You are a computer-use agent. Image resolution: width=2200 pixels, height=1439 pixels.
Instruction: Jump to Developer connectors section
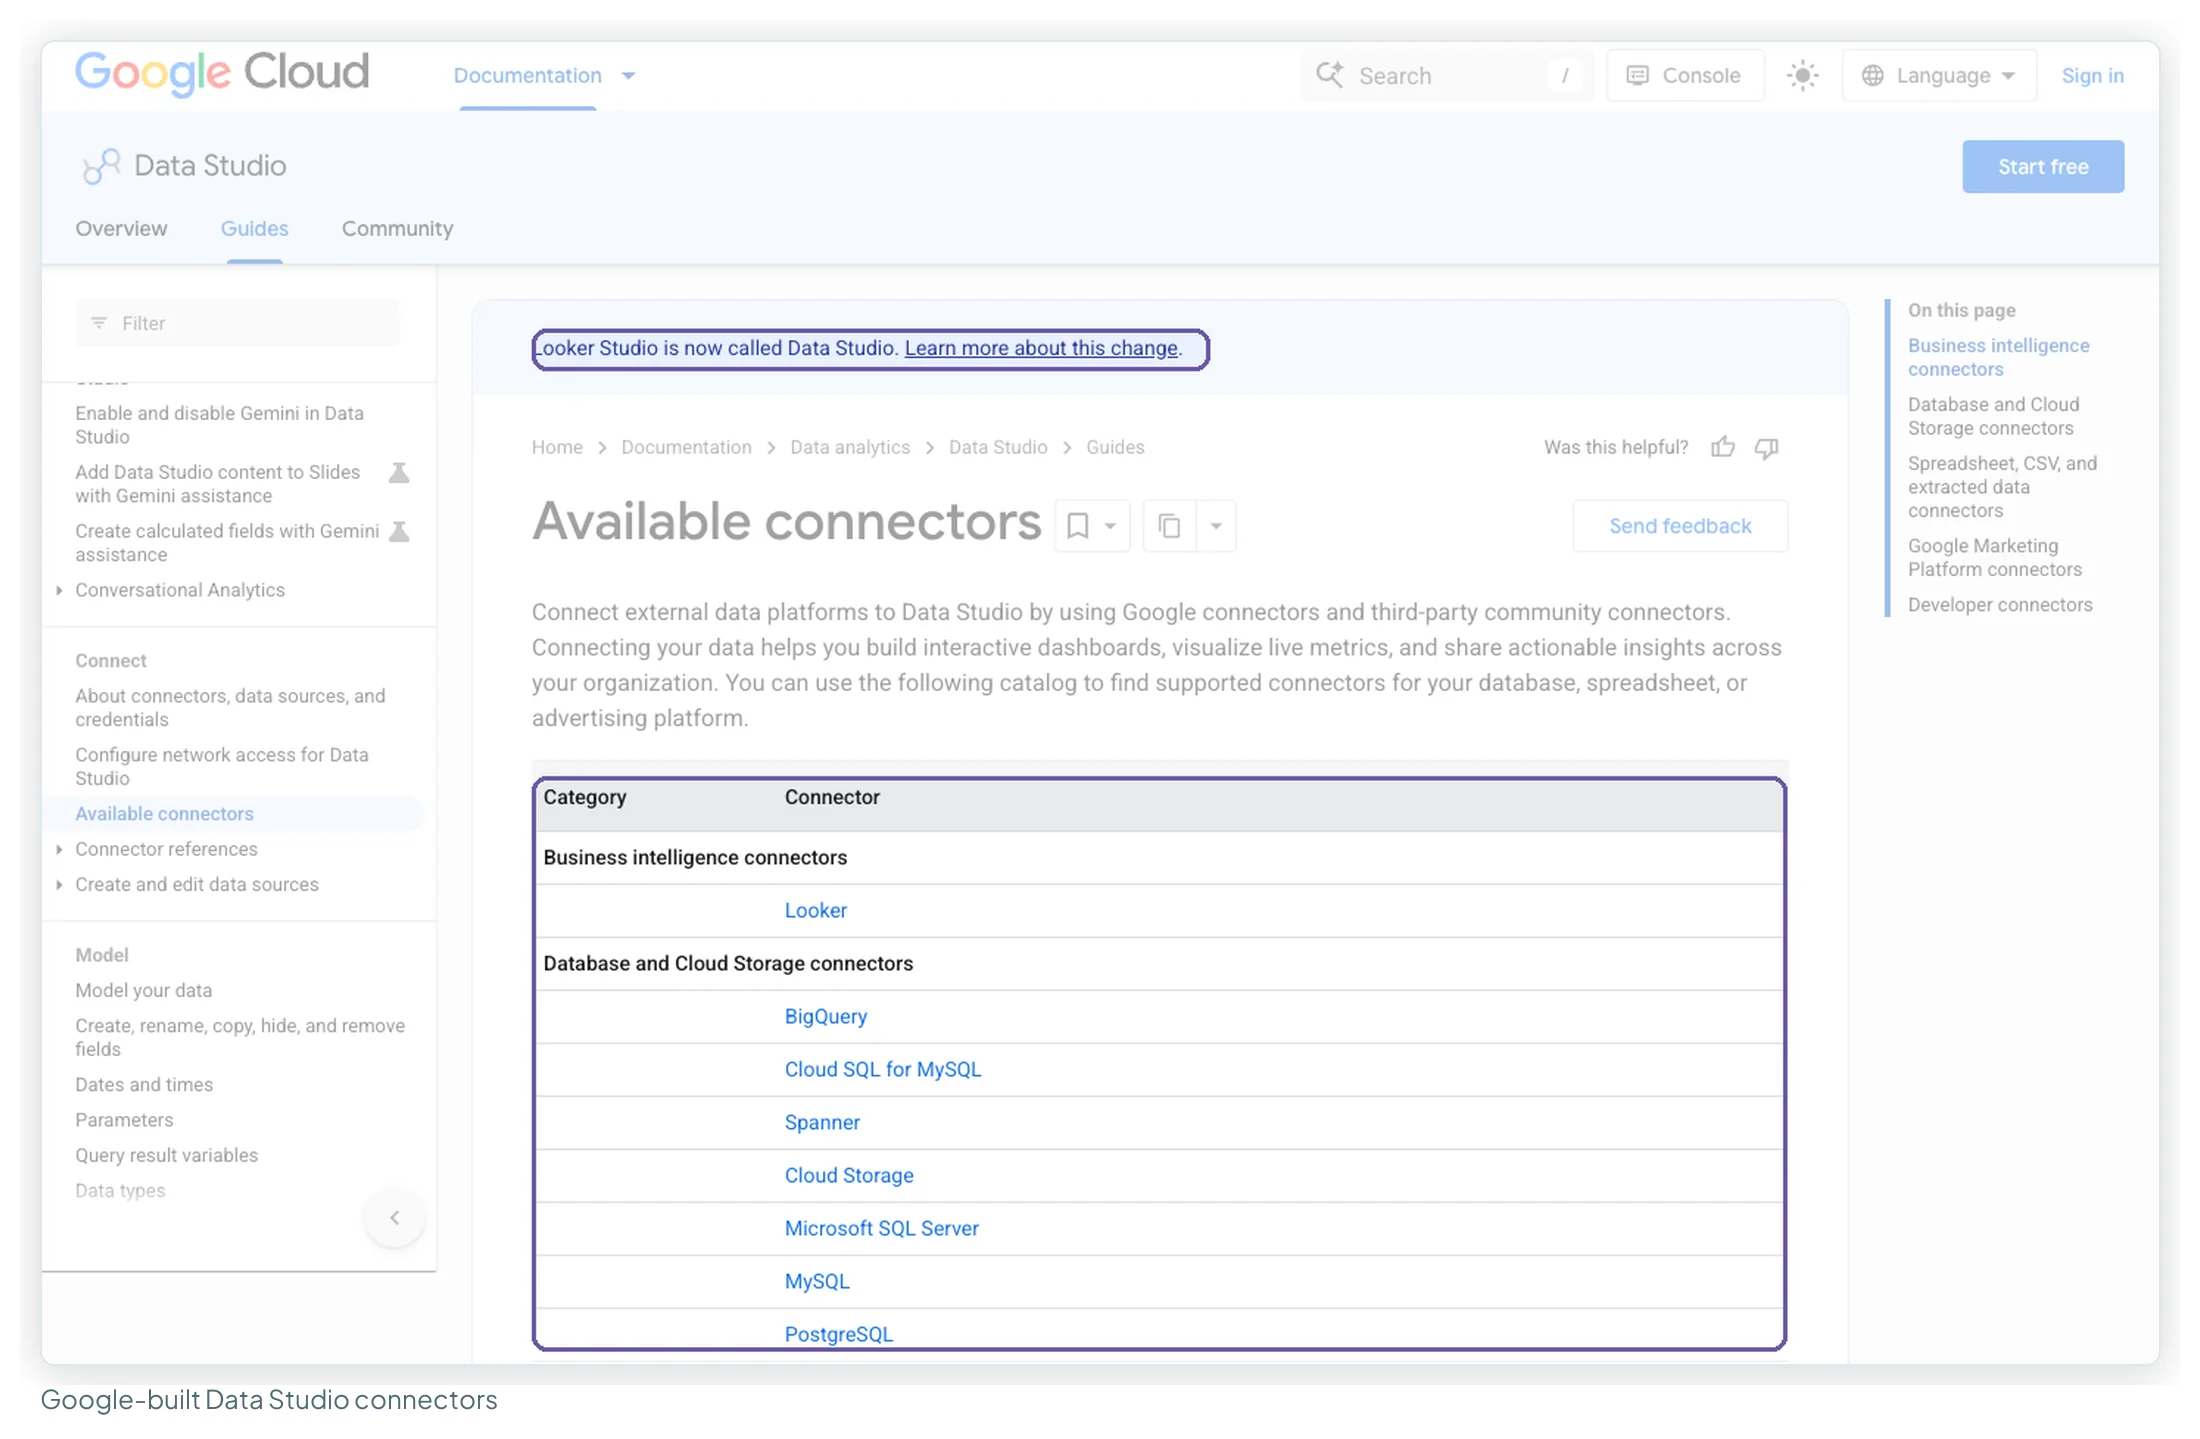2000,605
